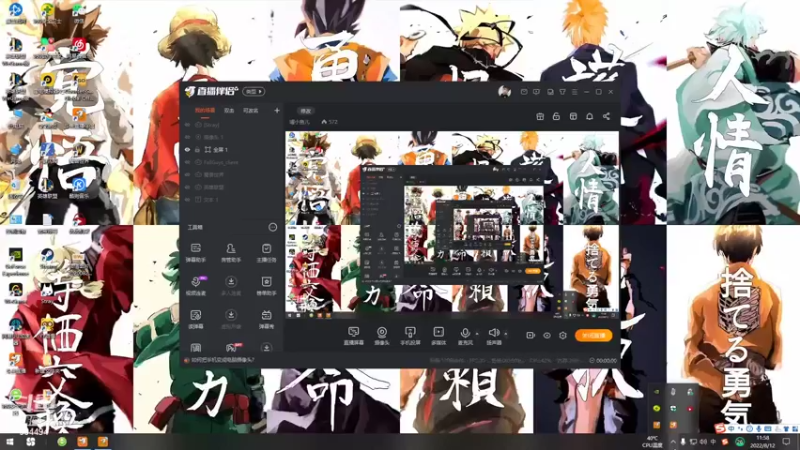Screen dimensions: 800x450
Task: Click the record video icon beside start button
Action: 530,335
